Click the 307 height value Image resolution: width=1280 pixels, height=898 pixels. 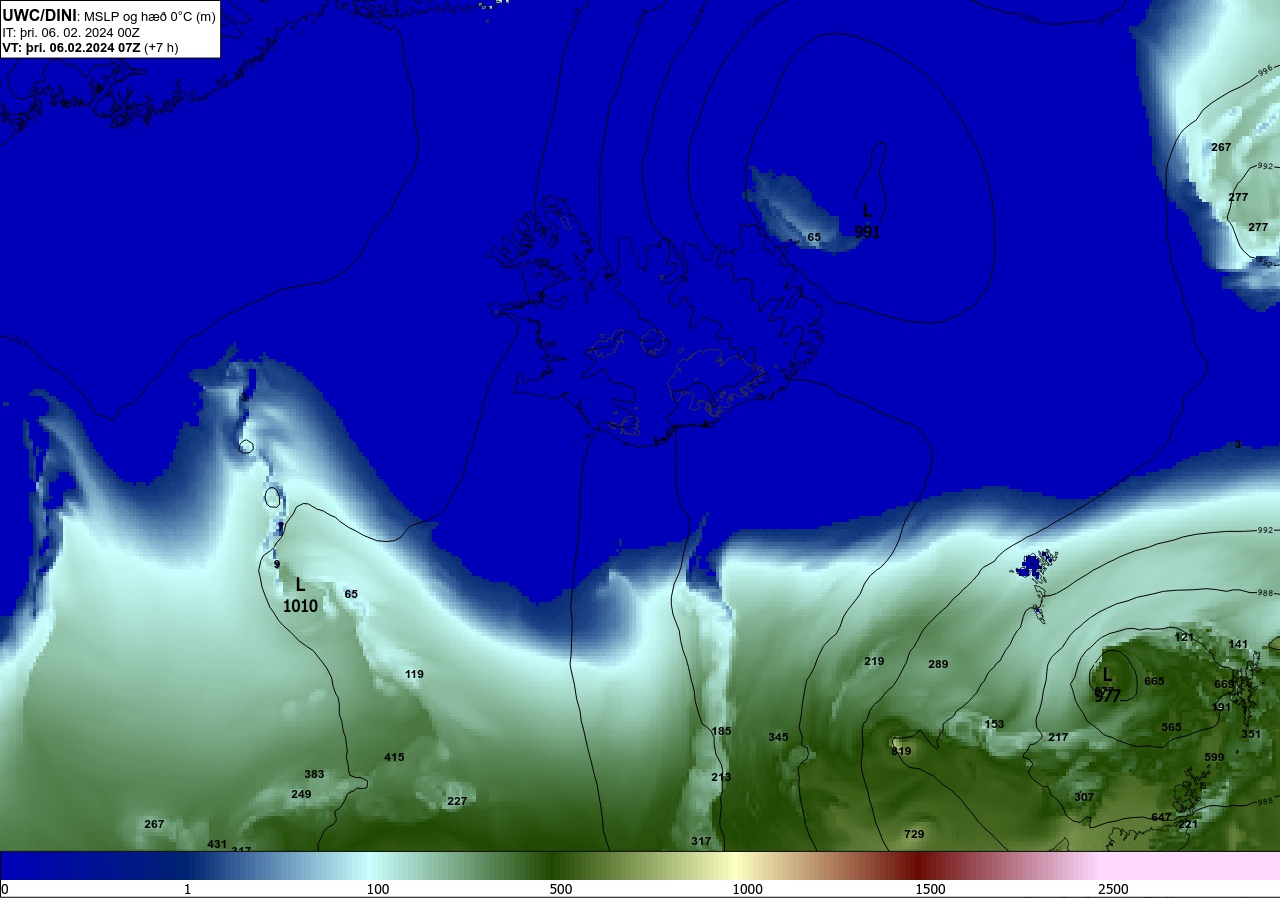coord(1084,797)
